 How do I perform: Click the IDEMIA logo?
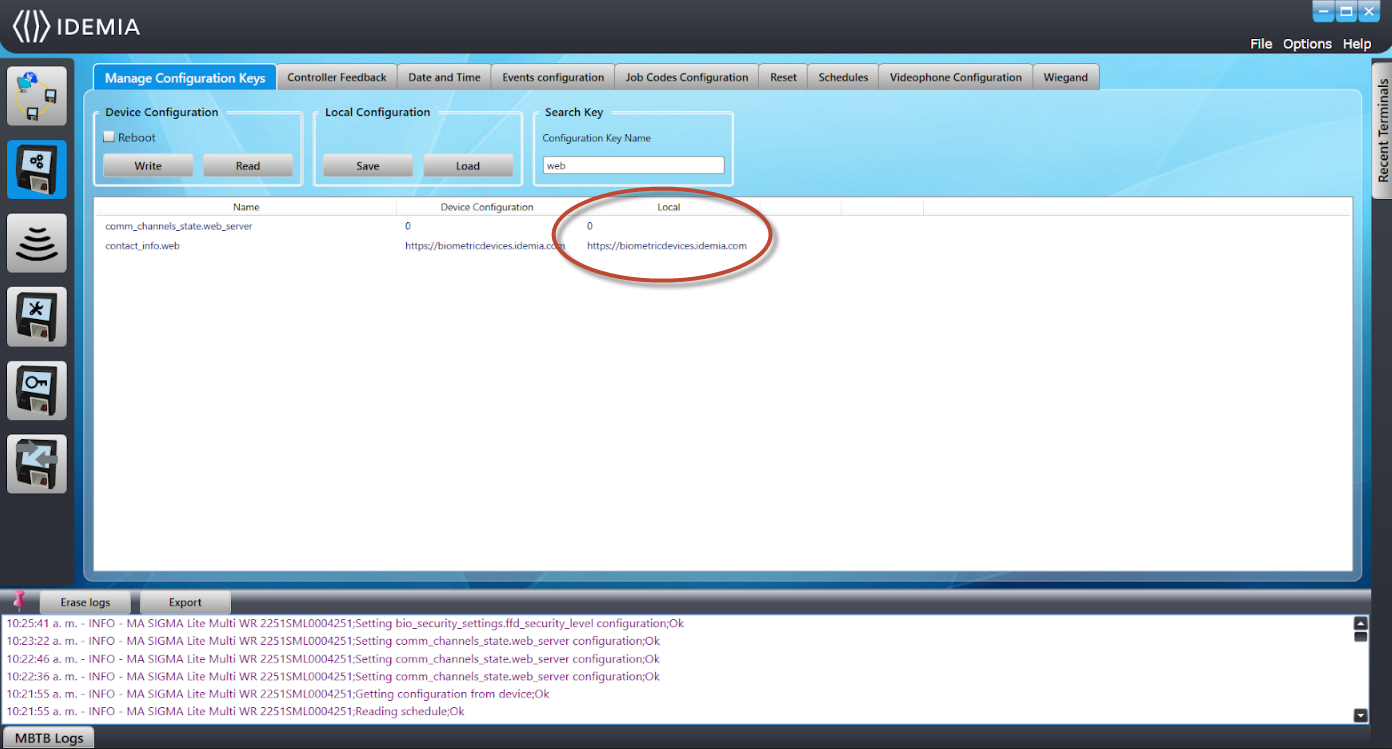point(76,27)
